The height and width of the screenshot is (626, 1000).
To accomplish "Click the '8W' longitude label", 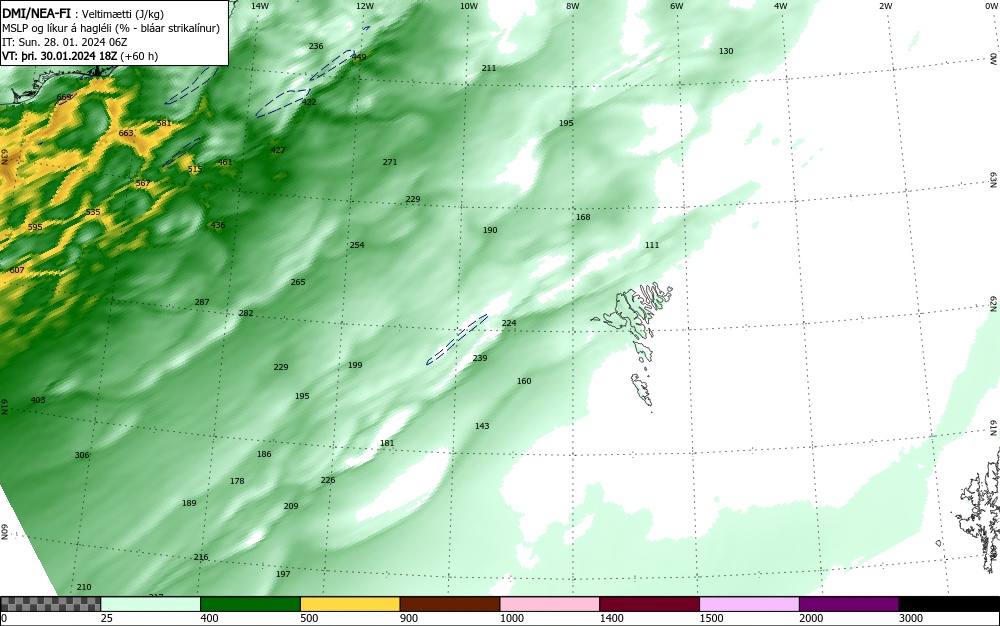I will (573, 6).
